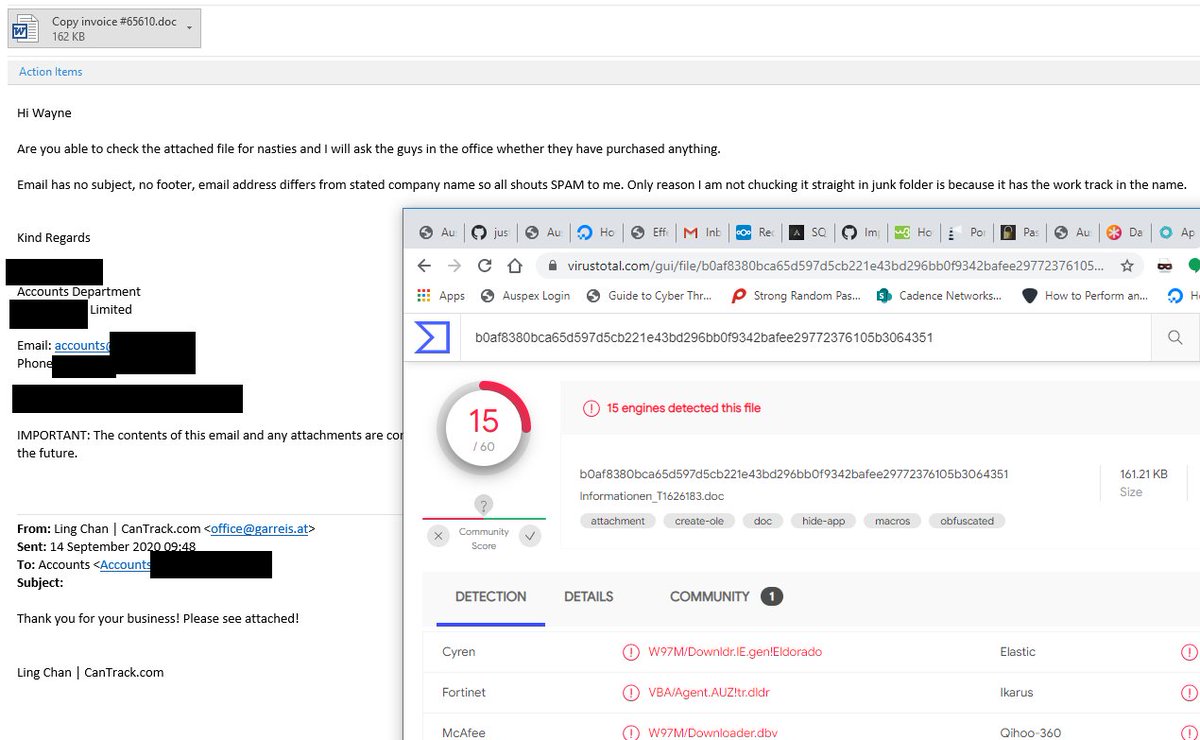
Task: Switch to the DETAILS tab
Action: click(x=588, y=597)
